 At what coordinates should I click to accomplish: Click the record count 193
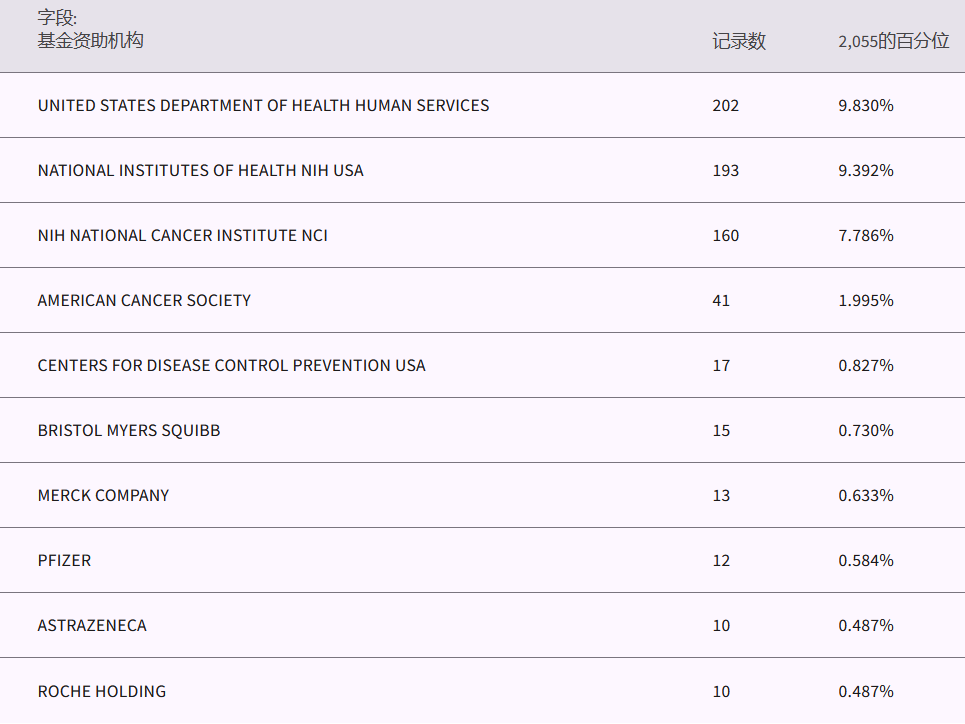725,170
